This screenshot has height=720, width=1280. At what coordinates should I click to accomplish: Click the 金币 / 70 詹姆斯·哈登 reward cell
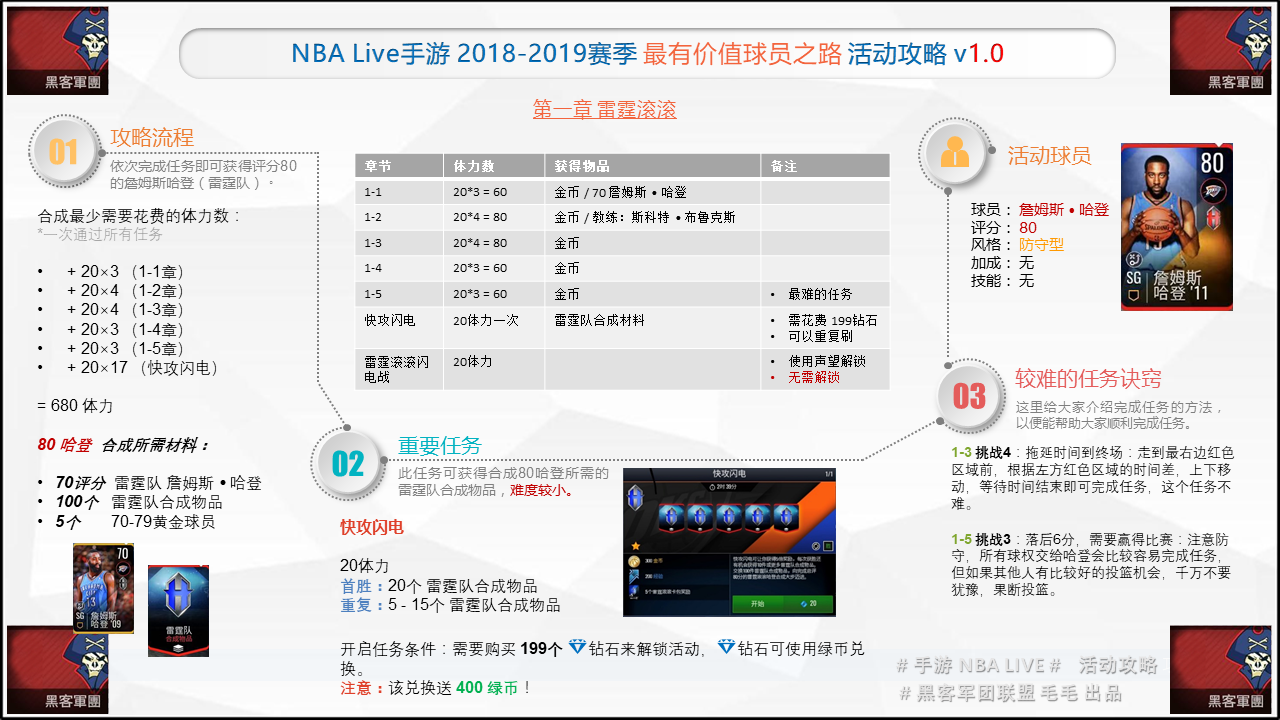[x=652, y=191]
